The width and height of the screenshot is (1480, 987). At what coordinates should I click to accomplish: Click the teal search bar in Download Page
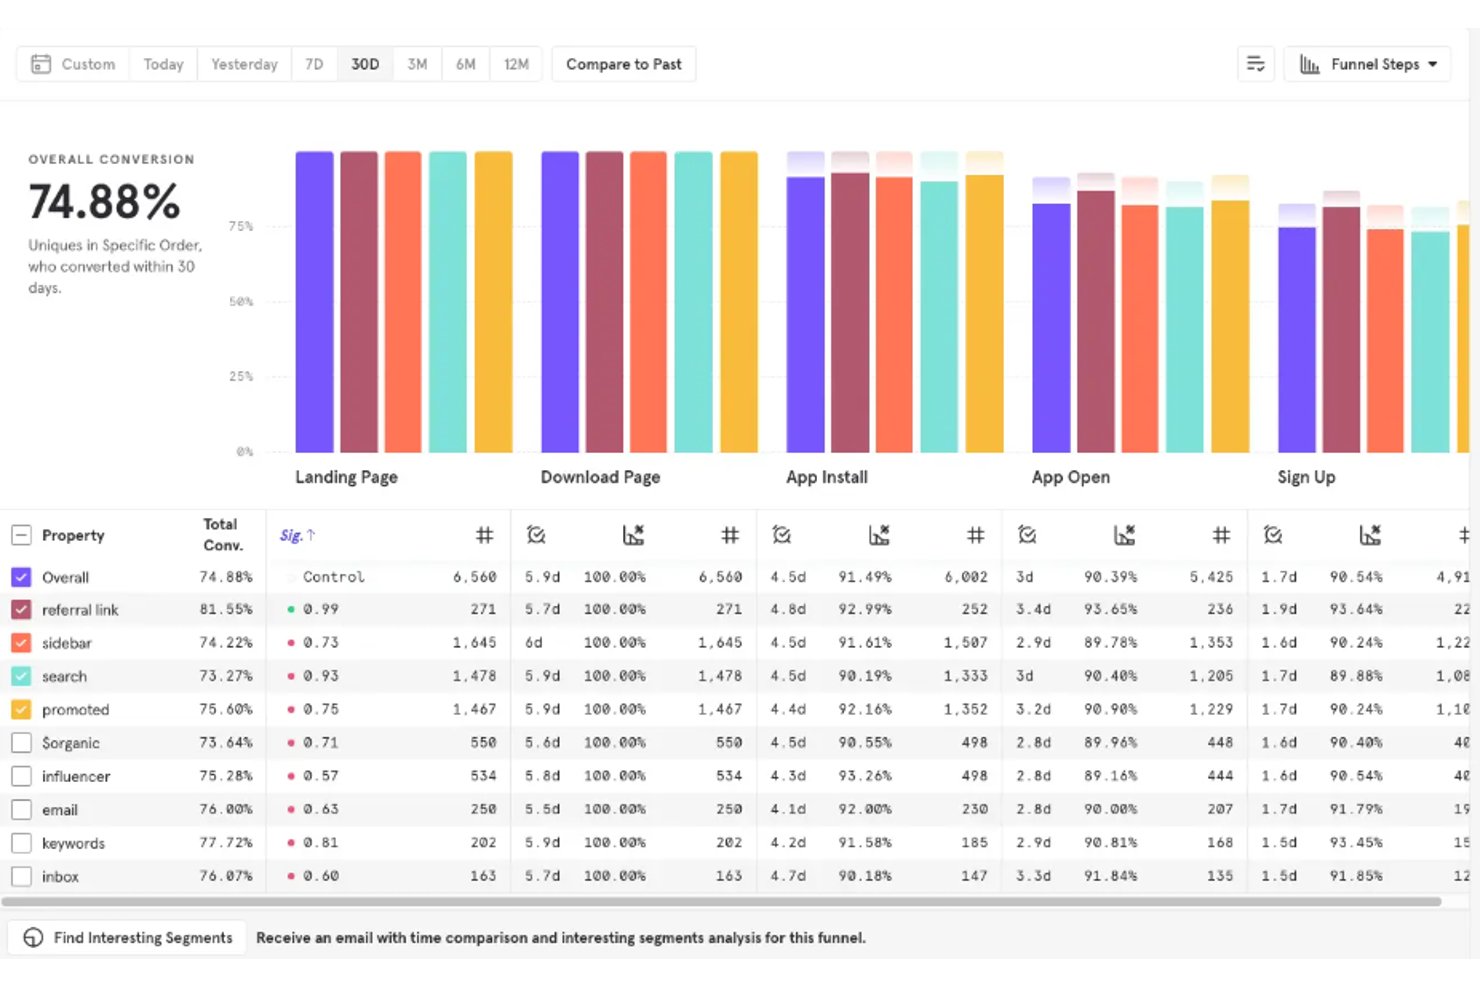point(693,302)
